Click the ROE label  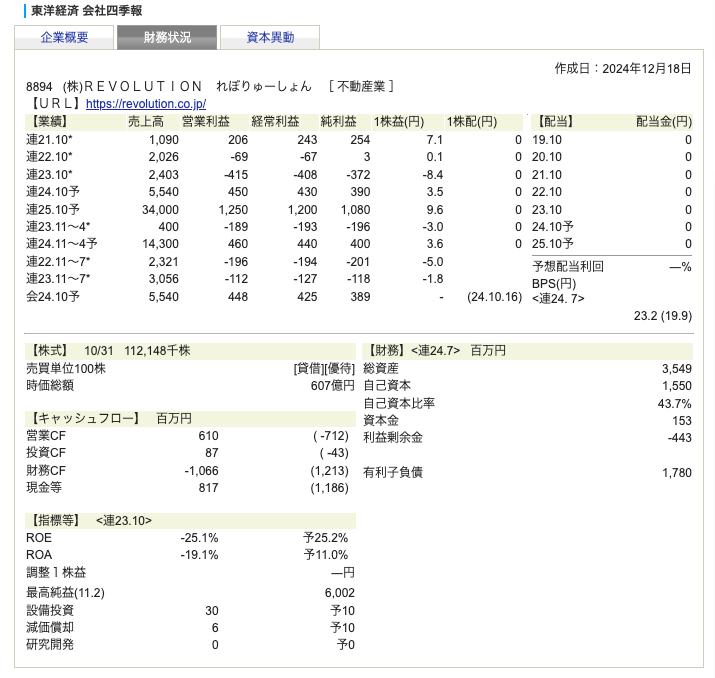coord(39,538)
